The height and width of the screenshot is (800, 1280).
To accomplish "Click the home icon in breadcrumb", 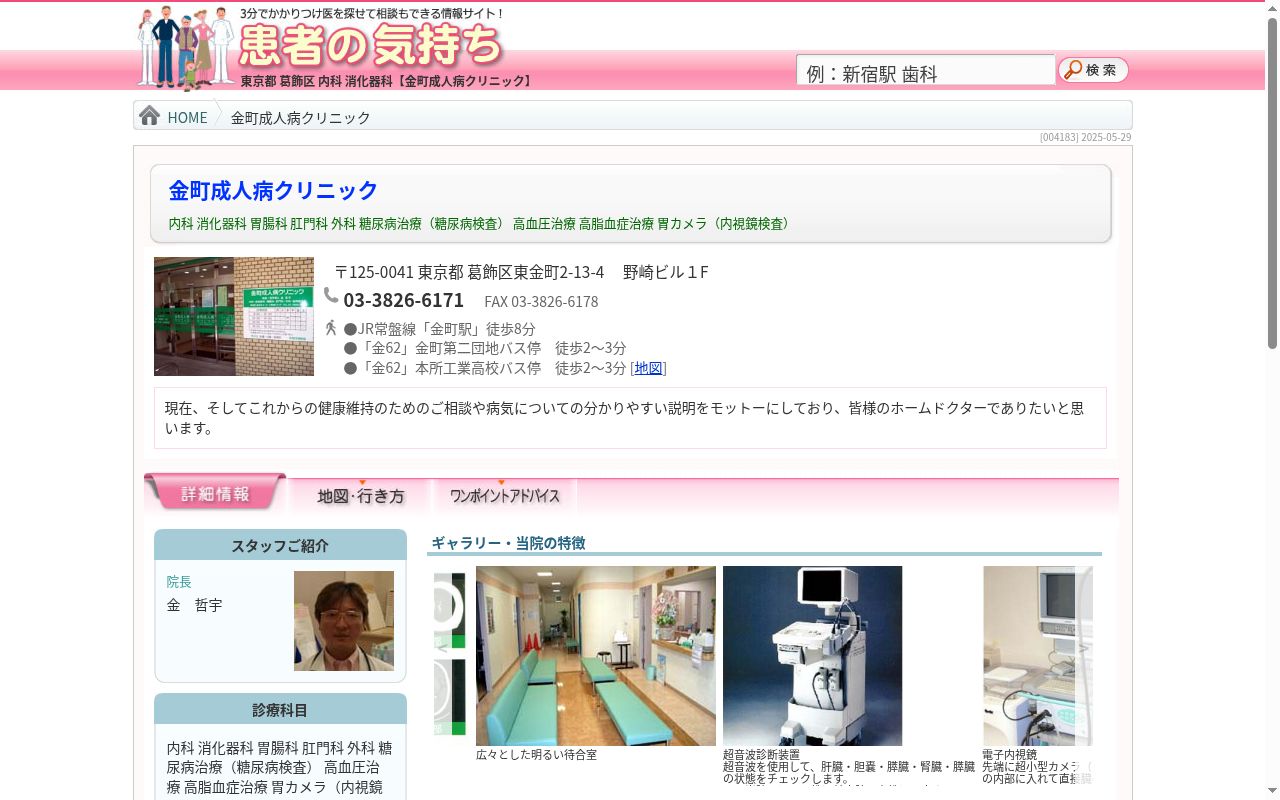I will click(x=150, y=116).
